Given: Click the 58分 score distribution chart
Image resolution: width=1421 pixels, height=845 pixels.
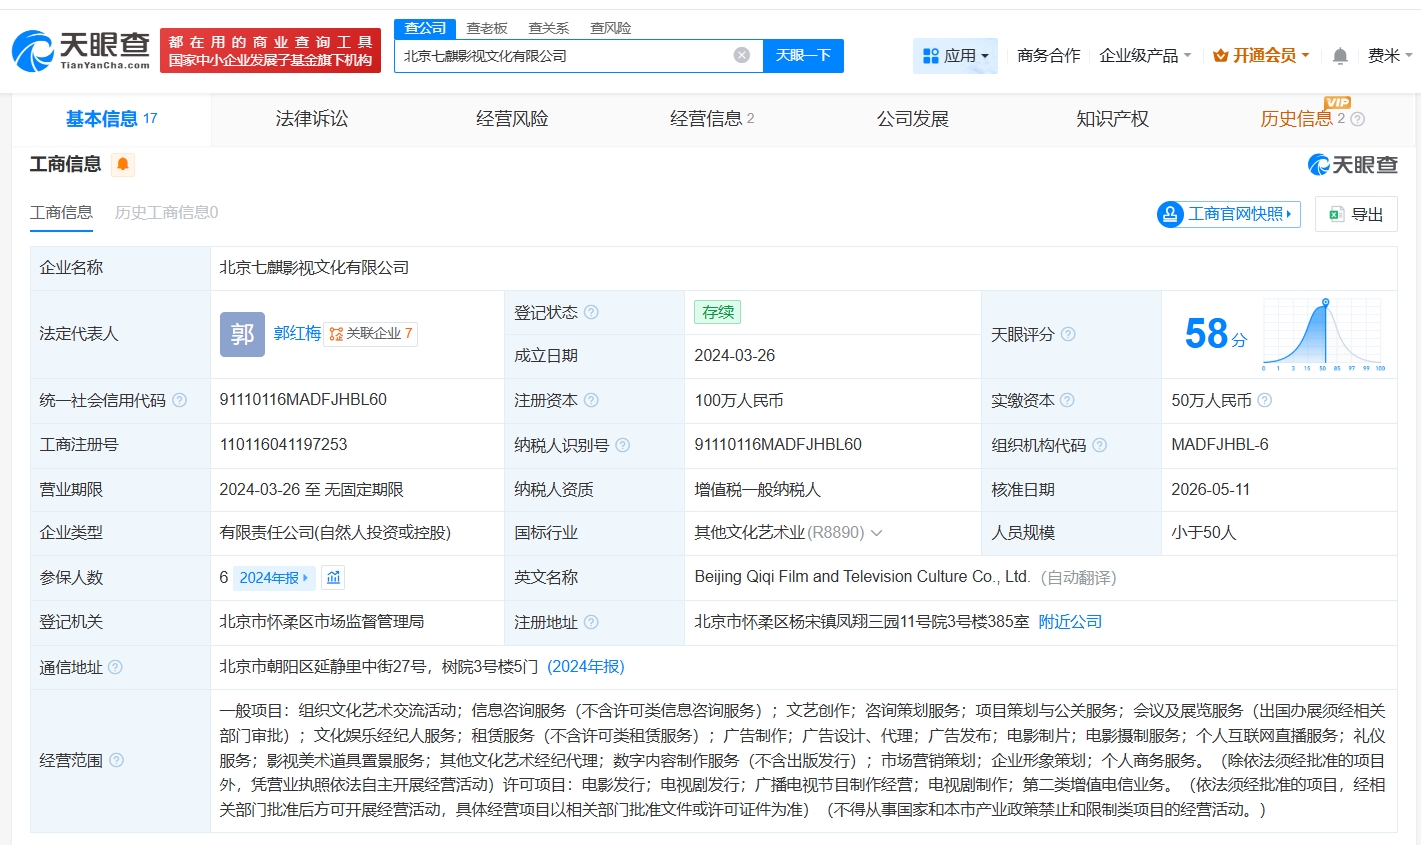Looking at the screenshot, I should point(1323,334).
